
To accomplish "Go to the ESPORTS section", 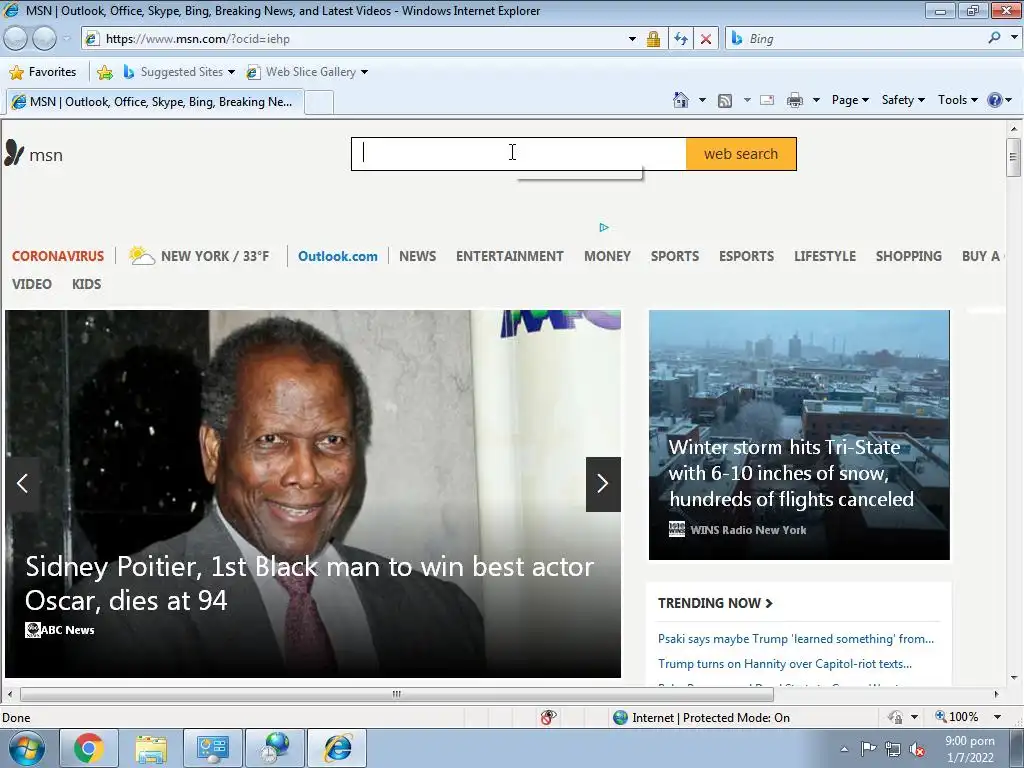I will pyautogui.click(x=746, y=256).
